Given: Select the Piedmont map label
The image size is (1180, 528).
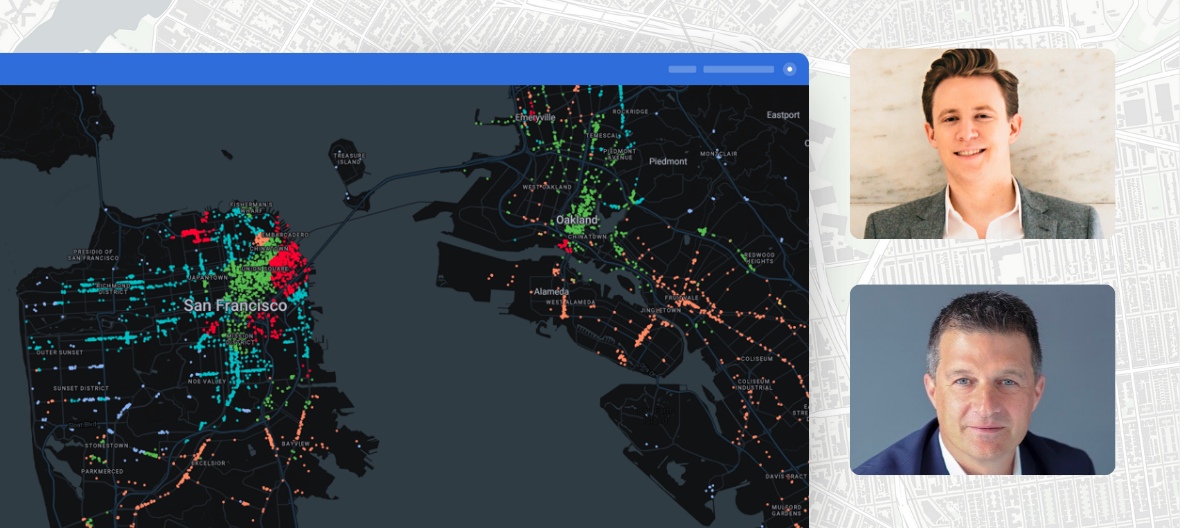Looking at the screenshot, I should coord(668,161).
